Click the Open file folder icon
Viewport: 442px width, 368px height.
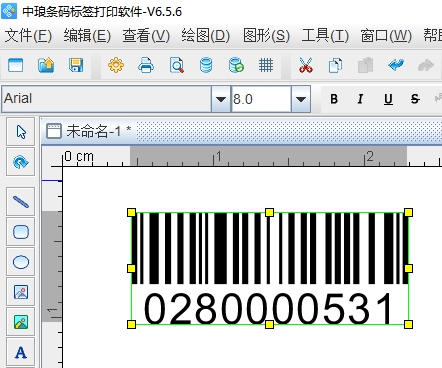(x=46, y=65)
